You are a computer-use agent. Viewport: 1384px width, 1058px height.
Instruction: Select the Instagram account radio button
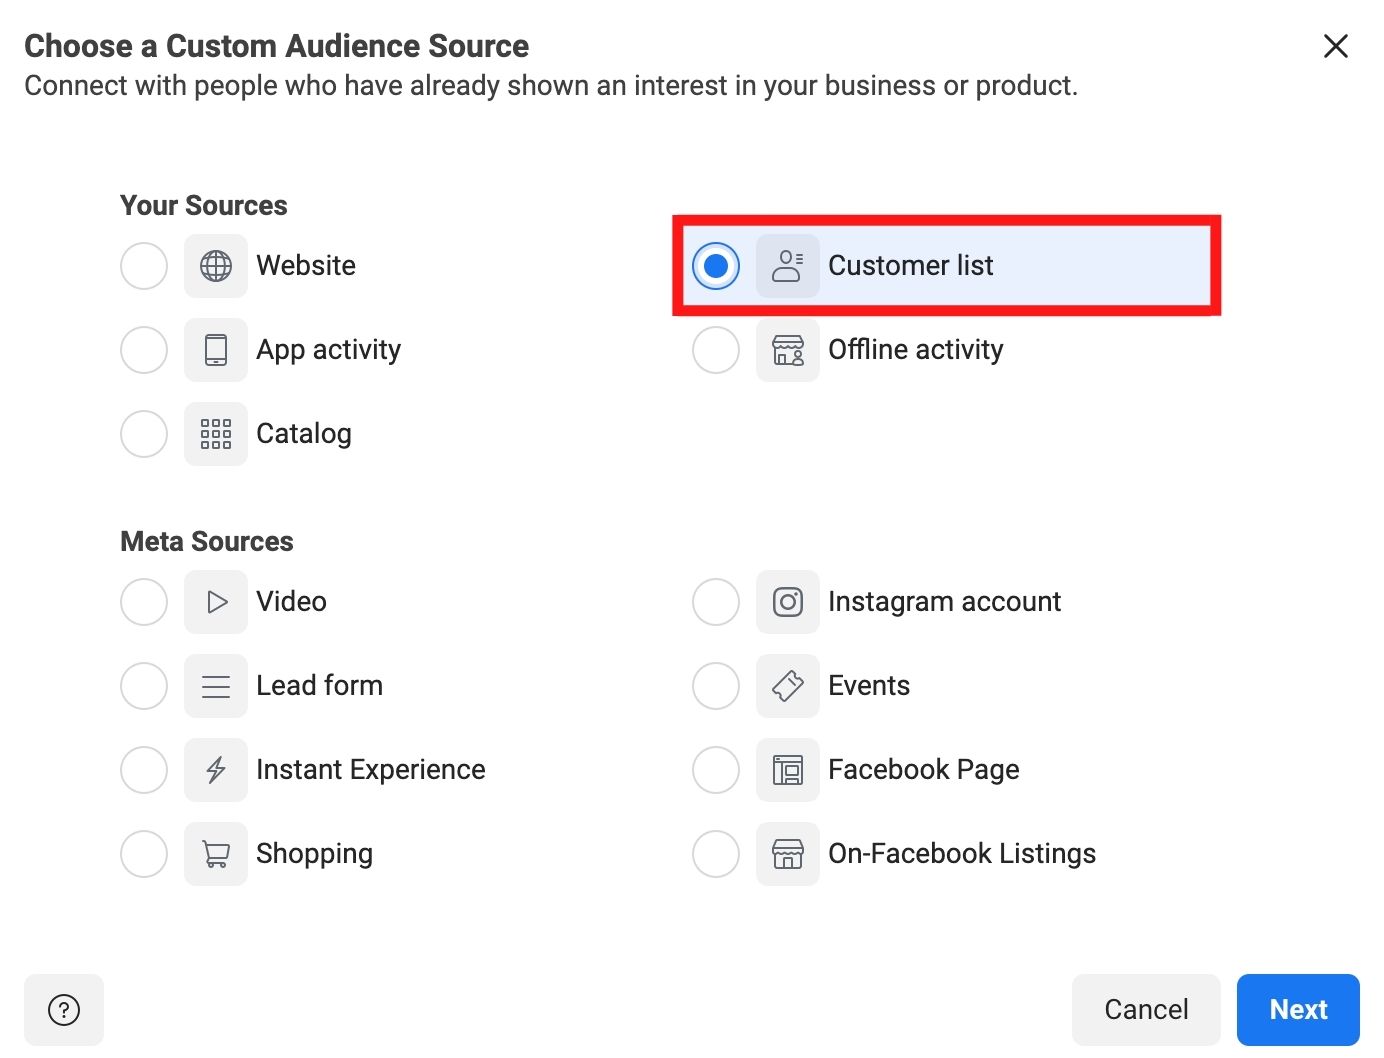point(716,602)
